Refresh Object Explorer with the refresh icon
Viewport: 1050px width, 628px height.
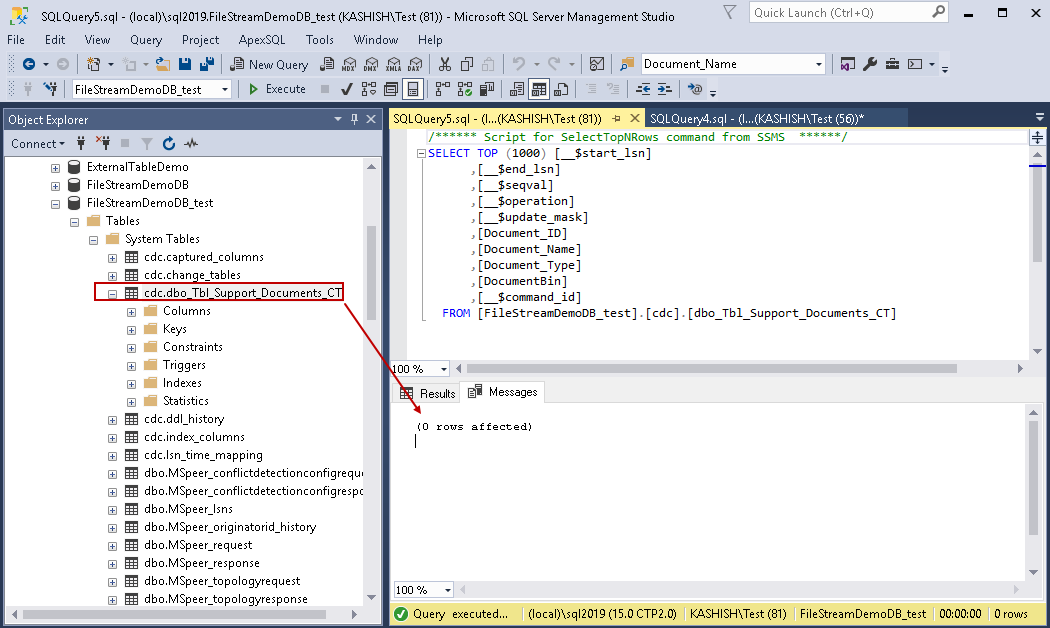(169, 143)
